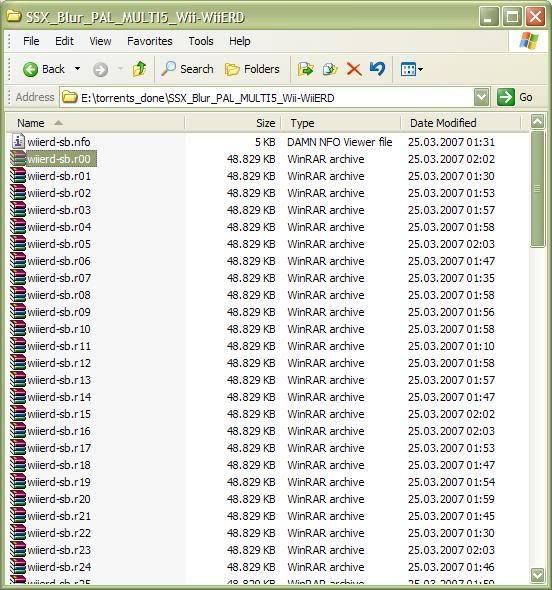
Task: Click the Back arrow icon
Action: point(30,70)
